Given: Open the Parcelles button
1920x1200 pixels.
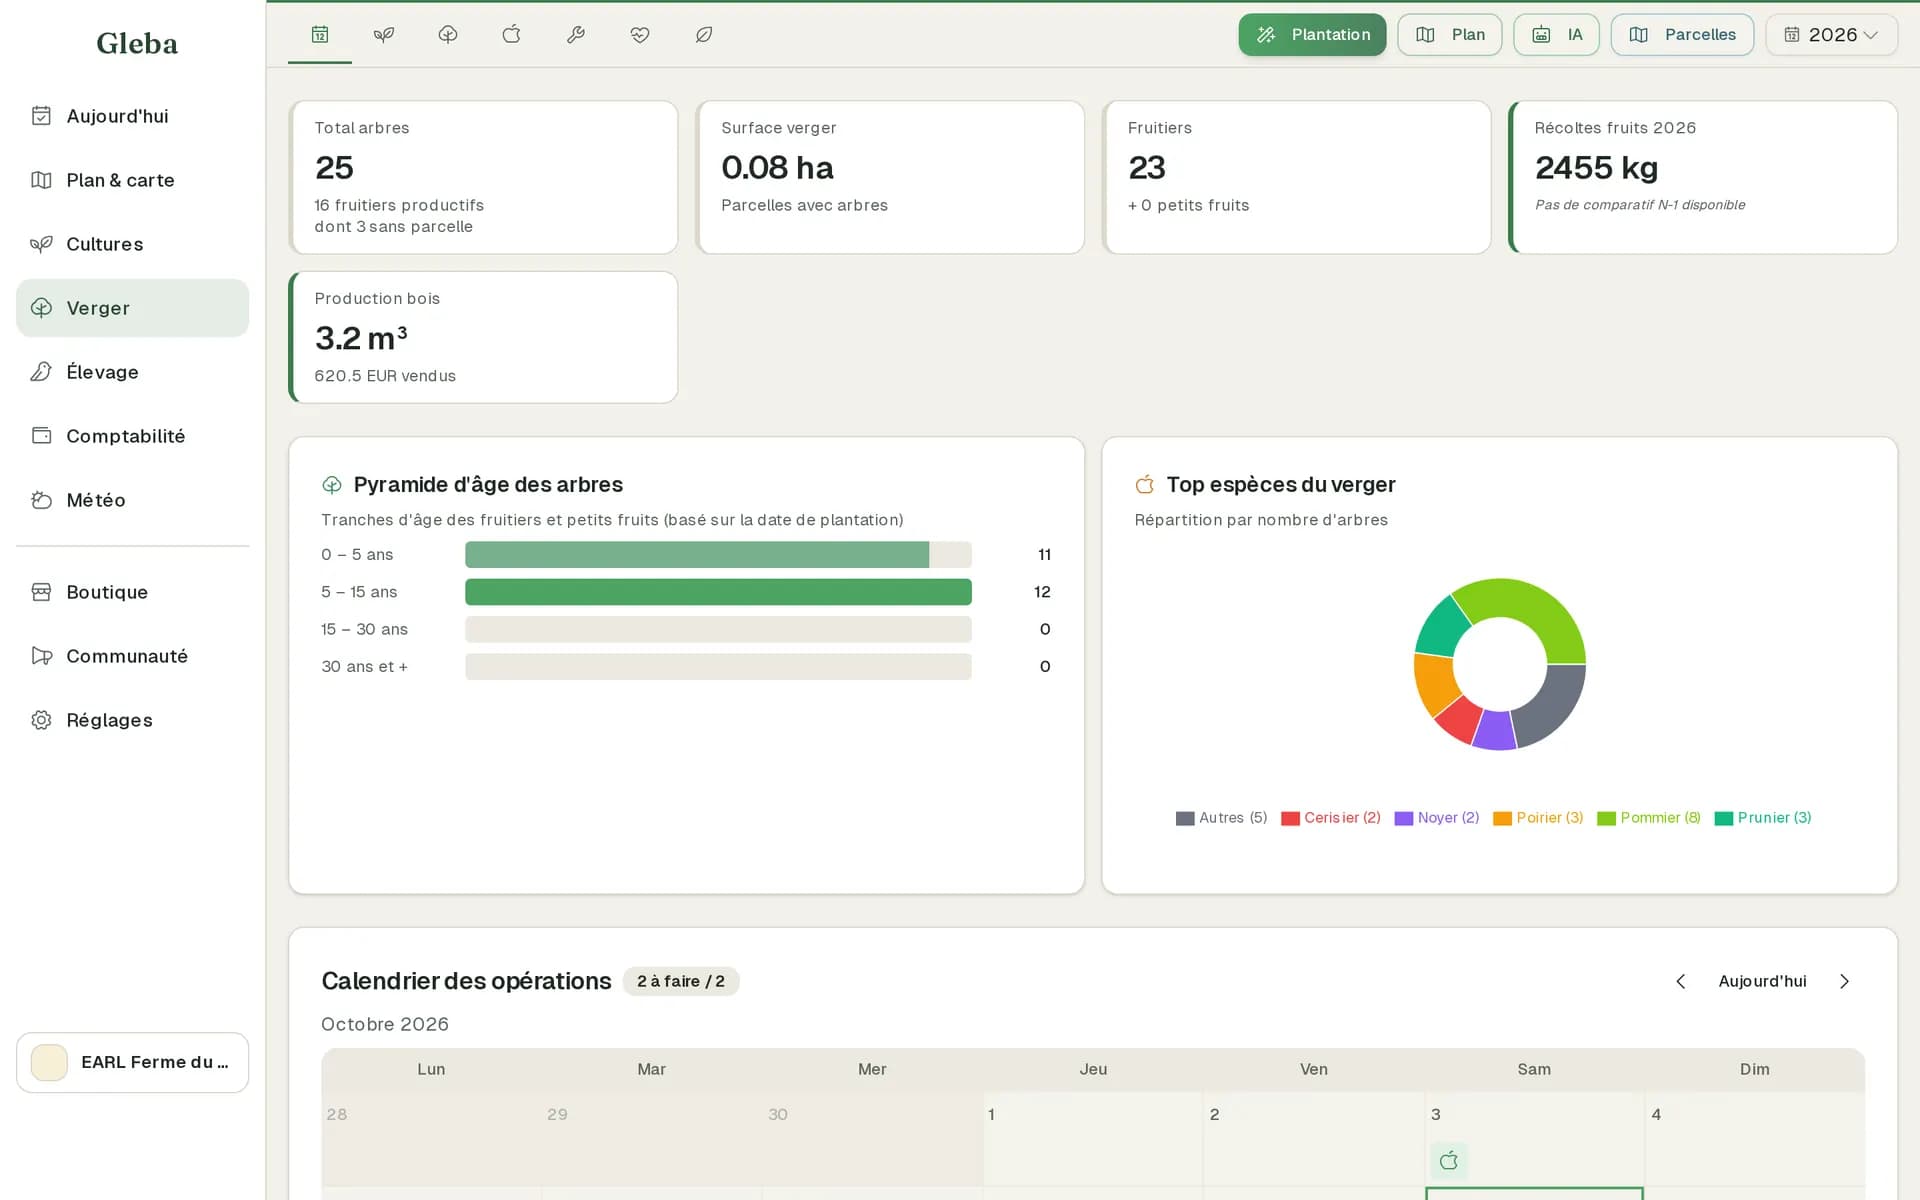Looking at the screenshot, I should point(1682,35).
